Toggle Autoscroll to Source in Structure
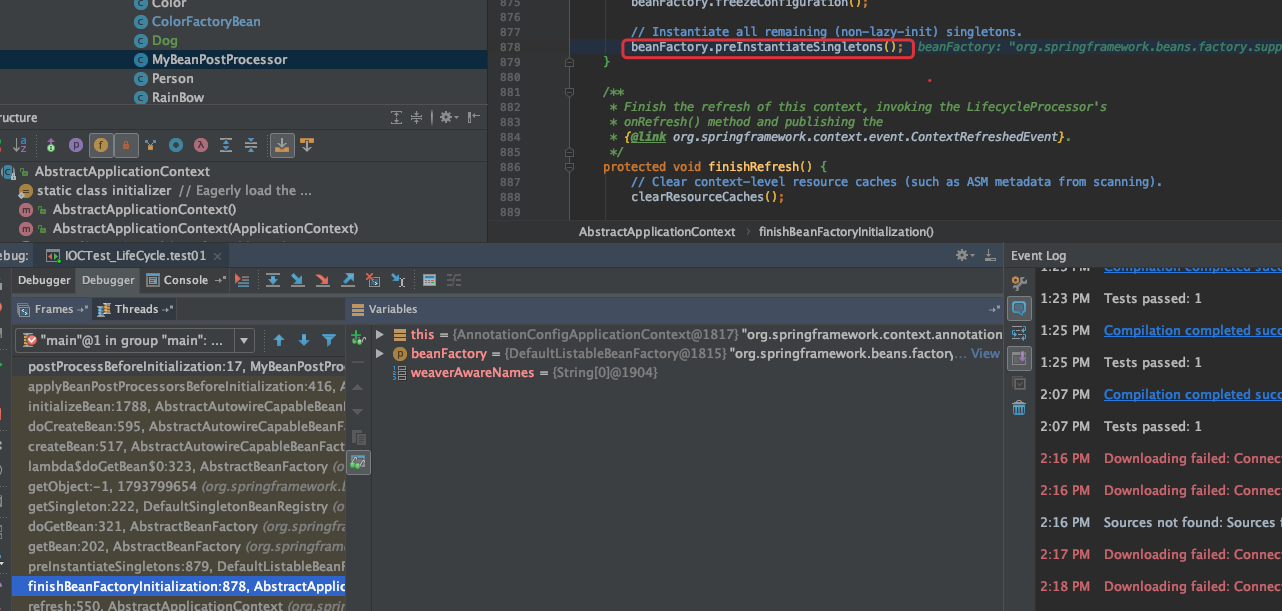1282x611 pixels. [282, 146]
